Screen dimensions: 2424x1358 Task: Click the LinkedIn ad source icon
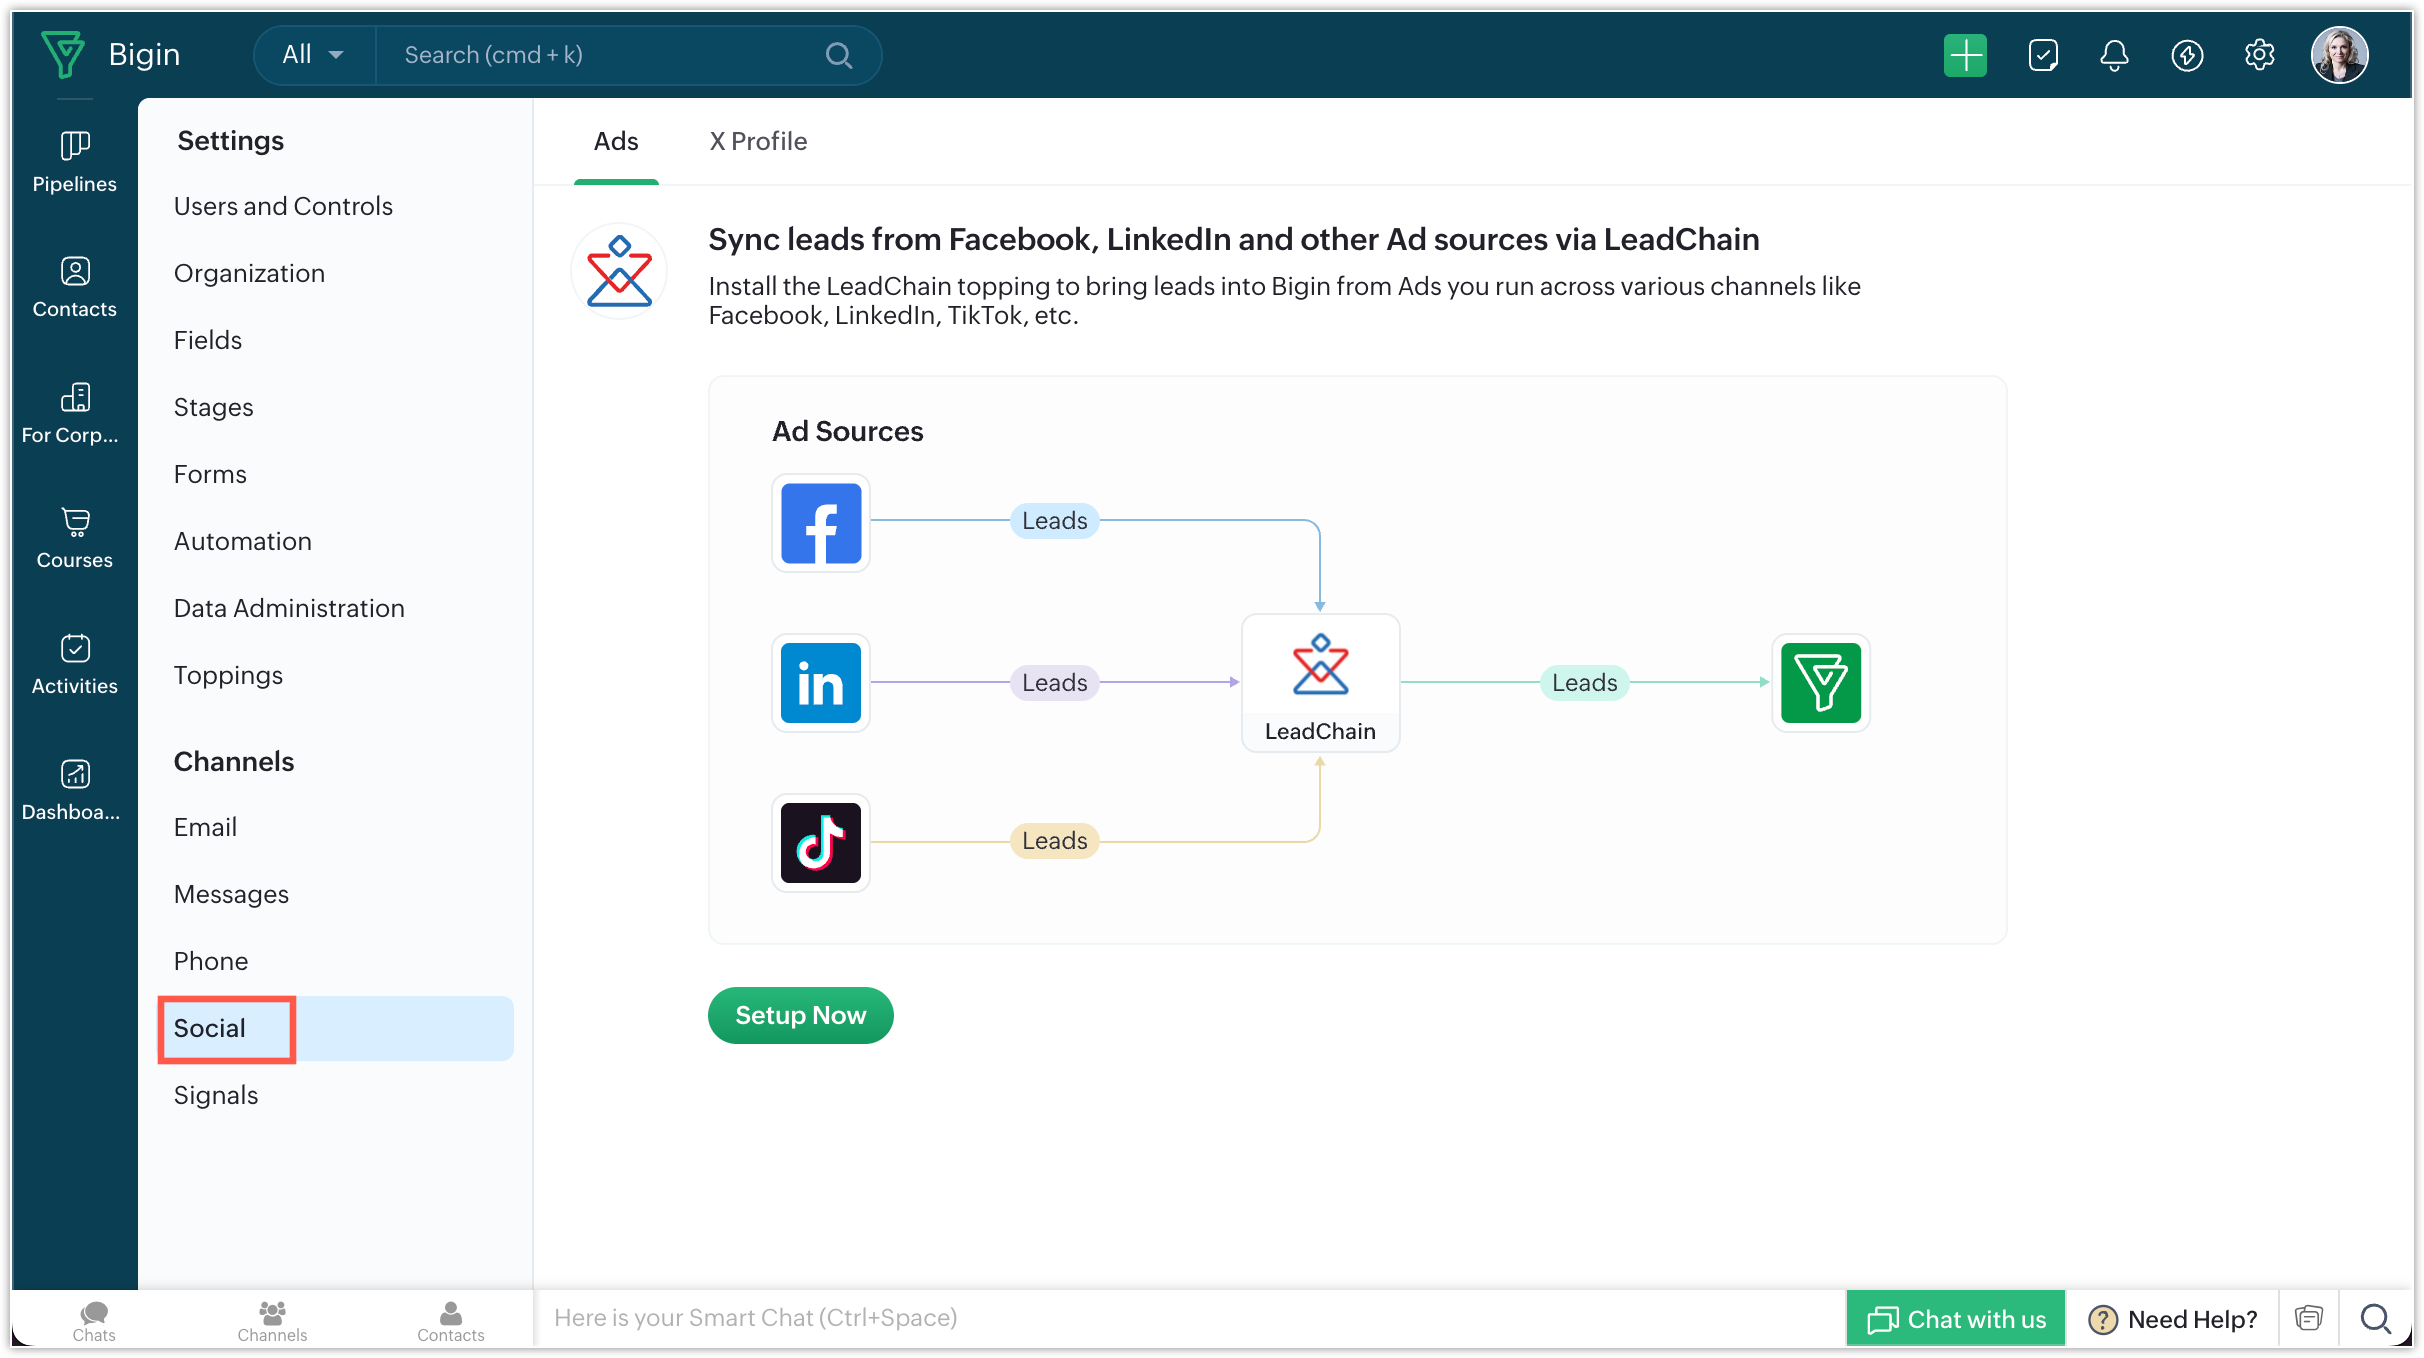(x=820, y=683)
